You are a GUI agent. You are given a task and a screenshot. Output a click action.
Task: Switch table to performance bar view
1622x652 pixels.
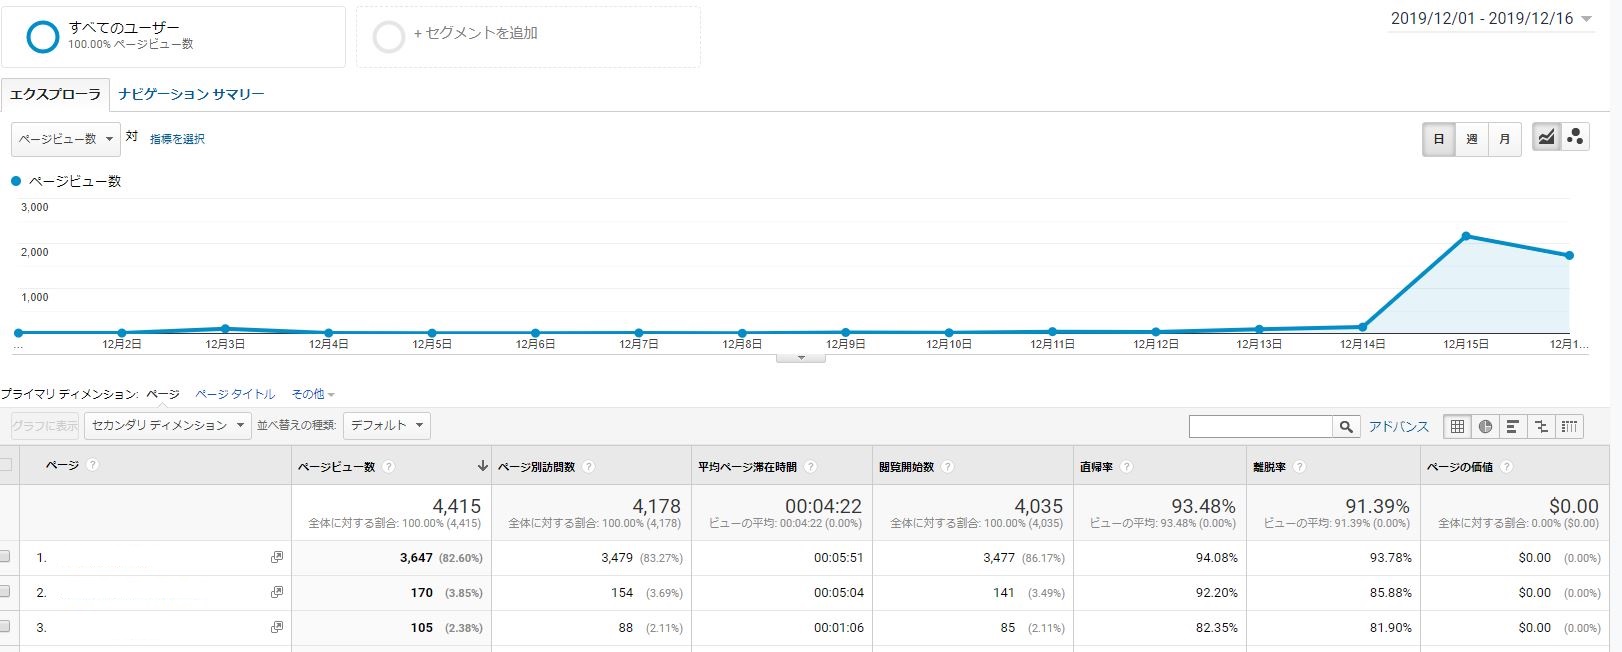(1513, 427)
